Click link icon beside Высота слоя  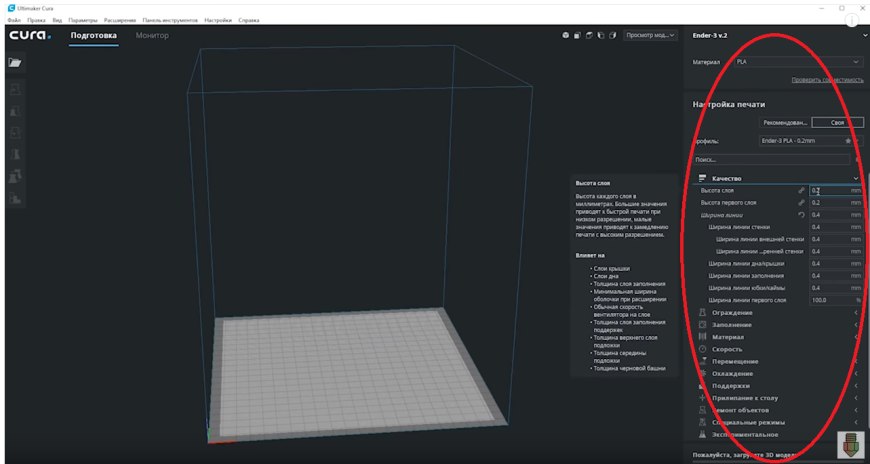pyautogui.click(x=801, y=190)
